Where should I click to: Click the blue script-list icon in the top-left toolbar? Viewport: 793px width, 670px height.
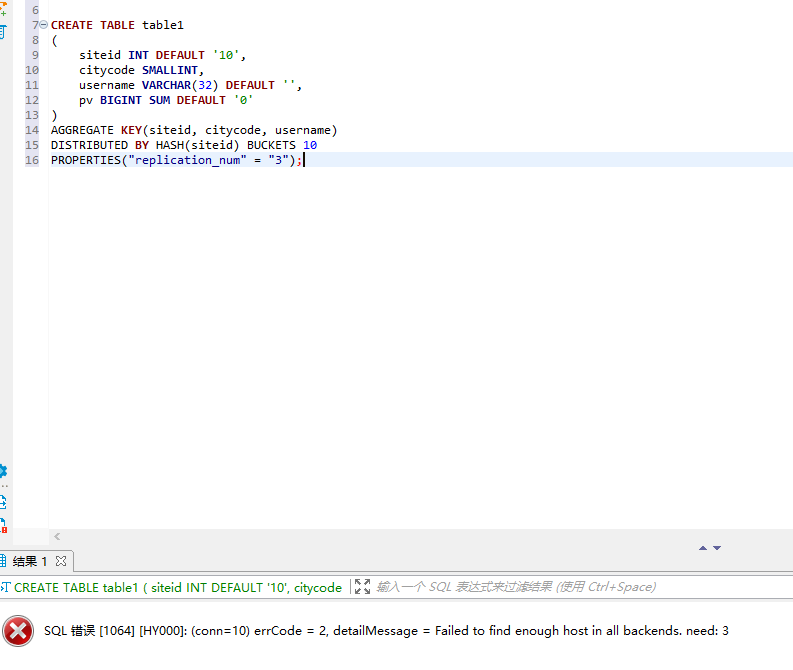pos(3,32)
